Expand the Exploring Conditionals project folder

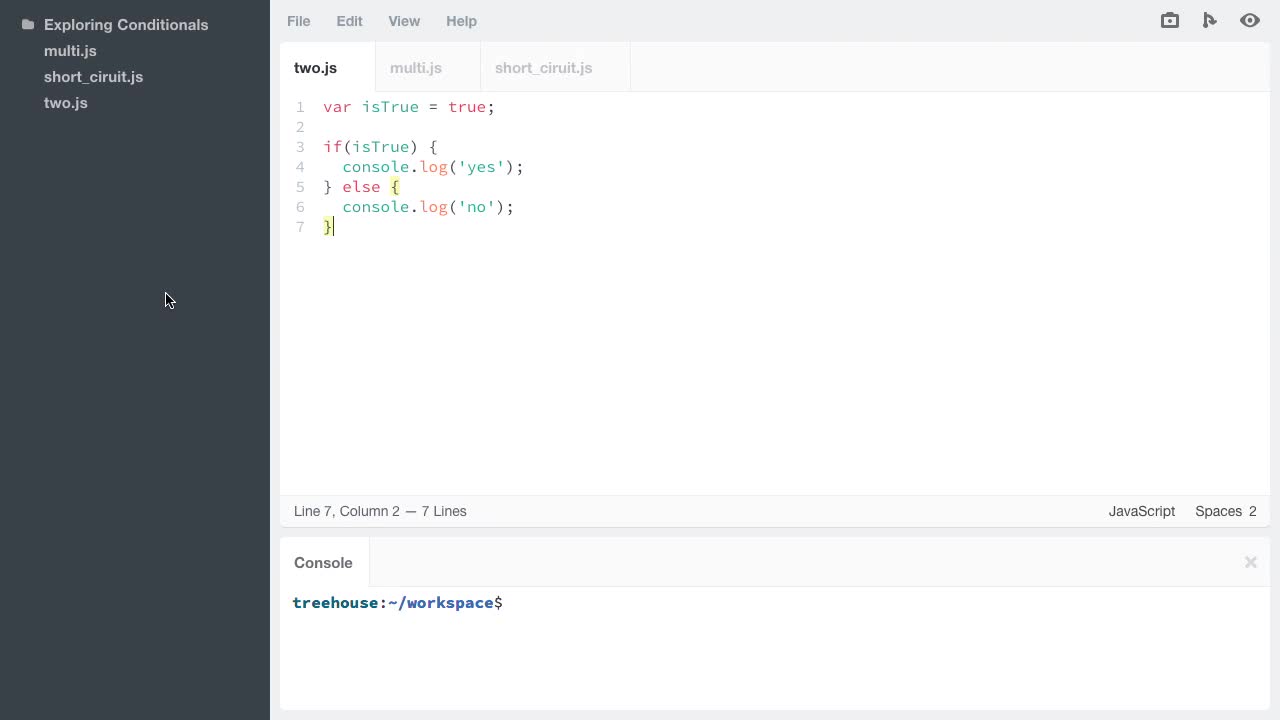point(126,24)
